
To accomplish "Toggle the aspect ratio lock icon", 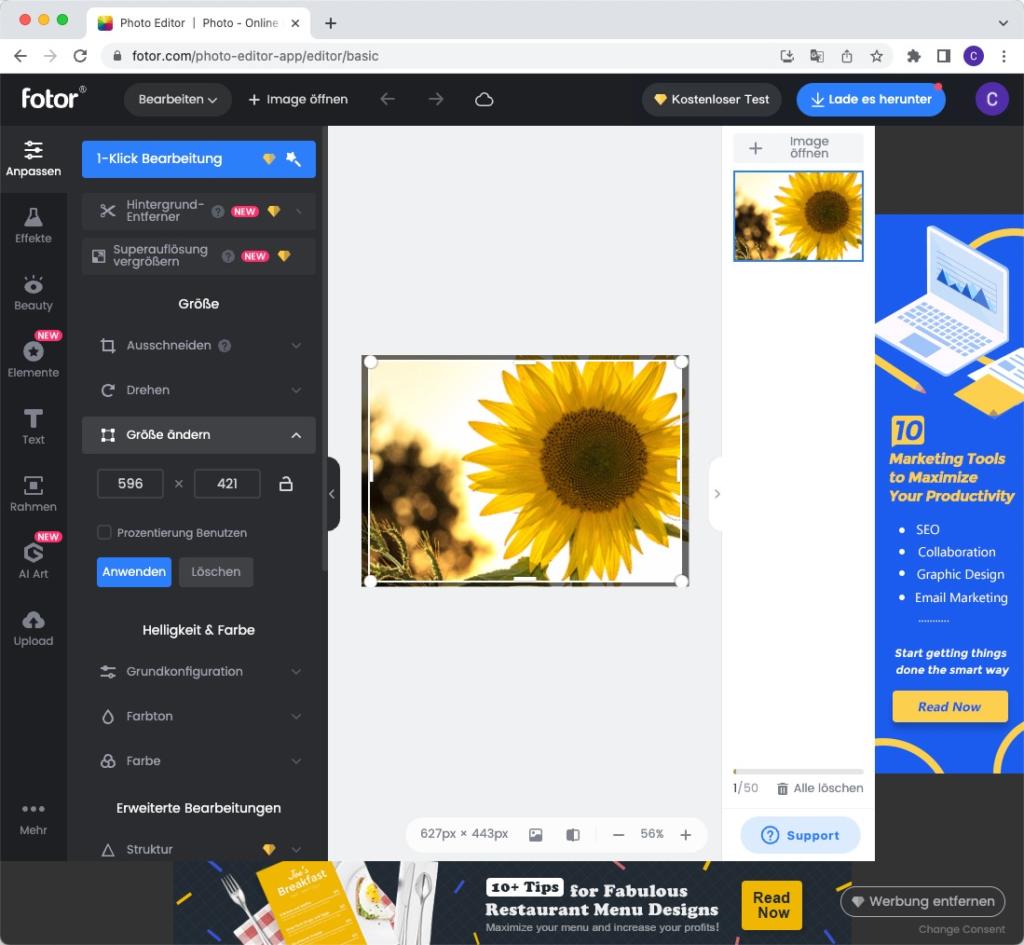I will pos(286,484).
